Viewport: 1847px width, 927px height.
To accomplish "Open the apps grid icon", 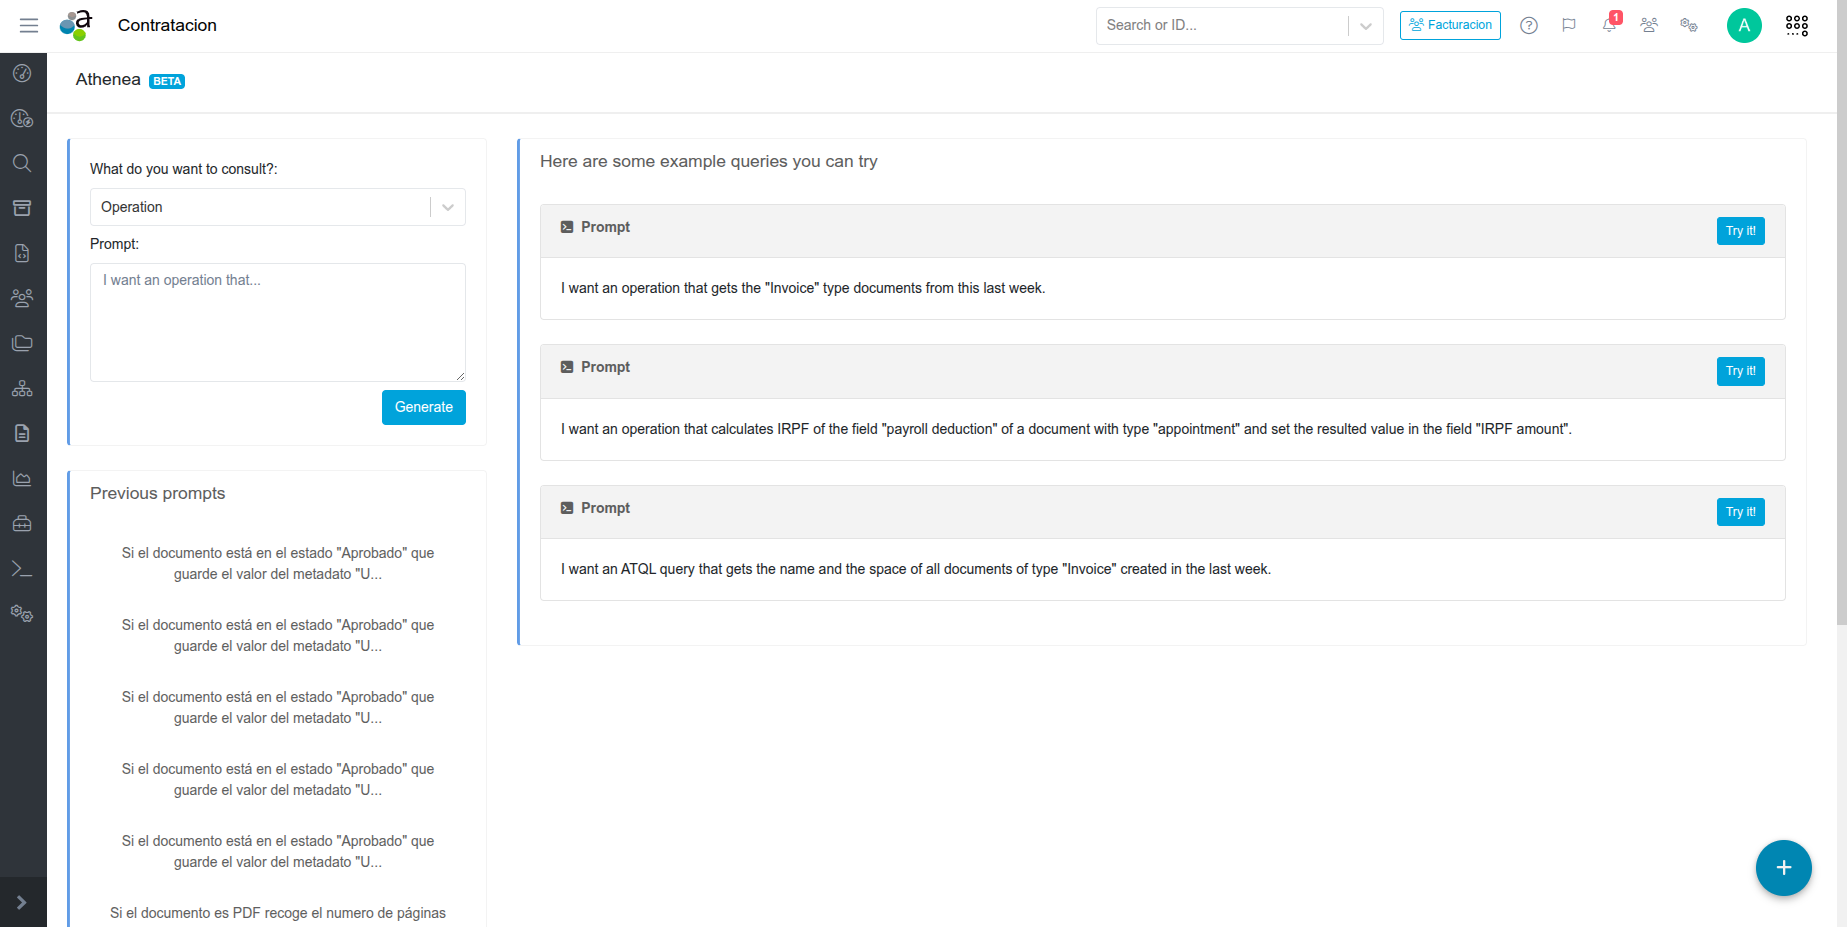I will [1796, 26].
